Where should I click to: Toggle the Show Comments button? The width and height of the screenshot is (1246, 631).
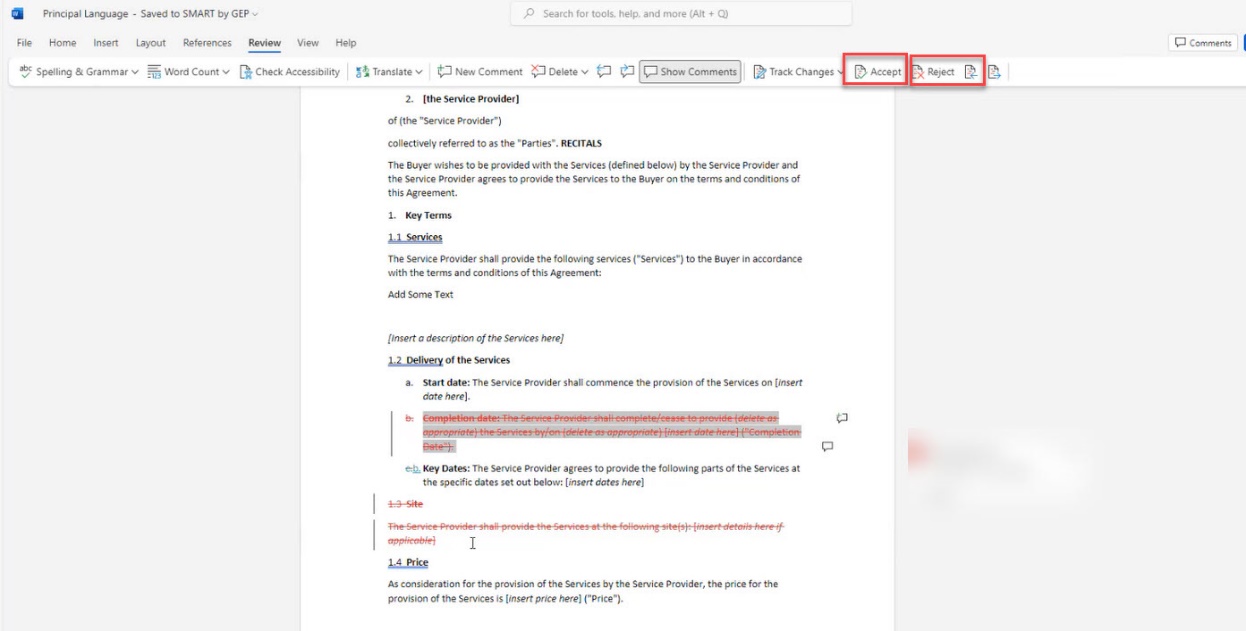pyautogui.click(x=689, y=72)
